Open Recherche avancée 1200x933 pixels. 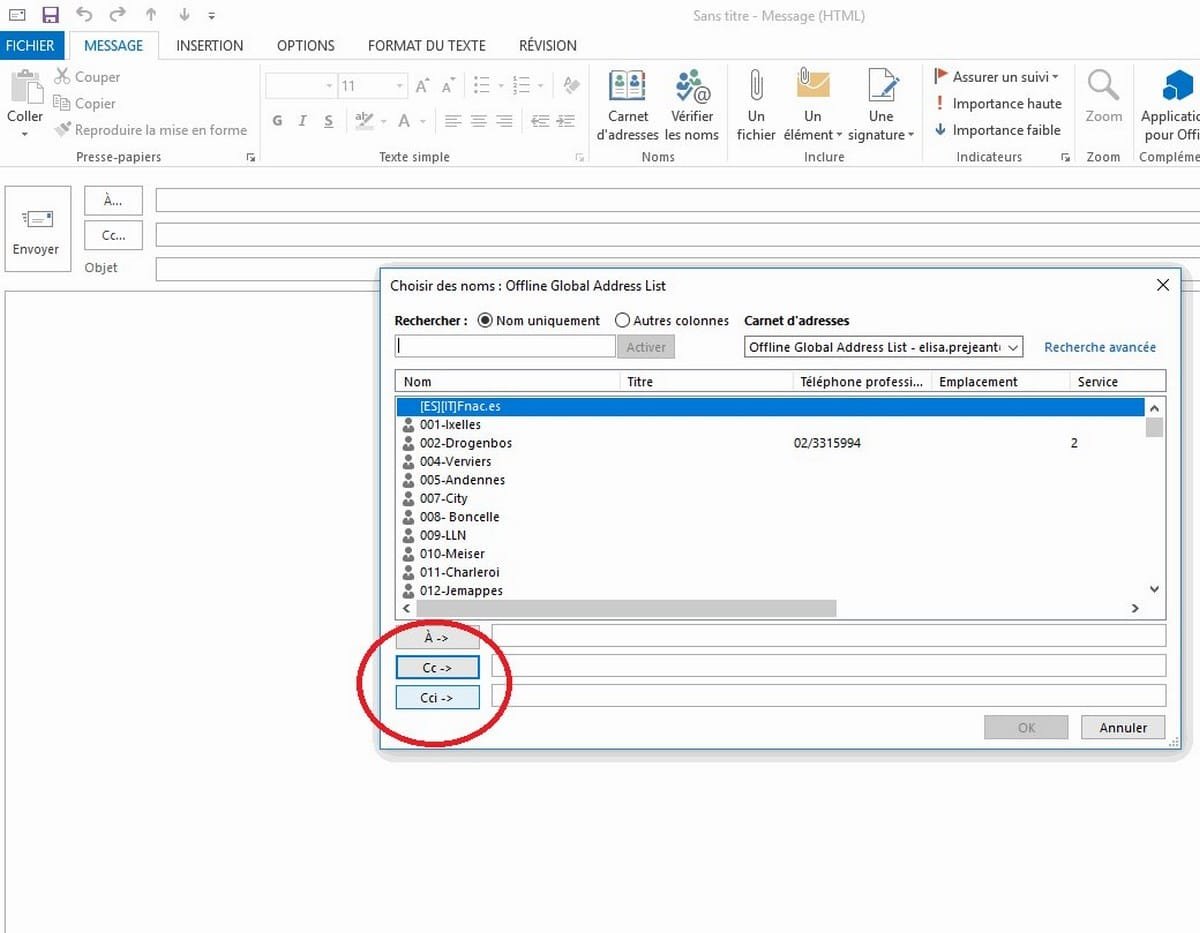(x=1099, y=347)
